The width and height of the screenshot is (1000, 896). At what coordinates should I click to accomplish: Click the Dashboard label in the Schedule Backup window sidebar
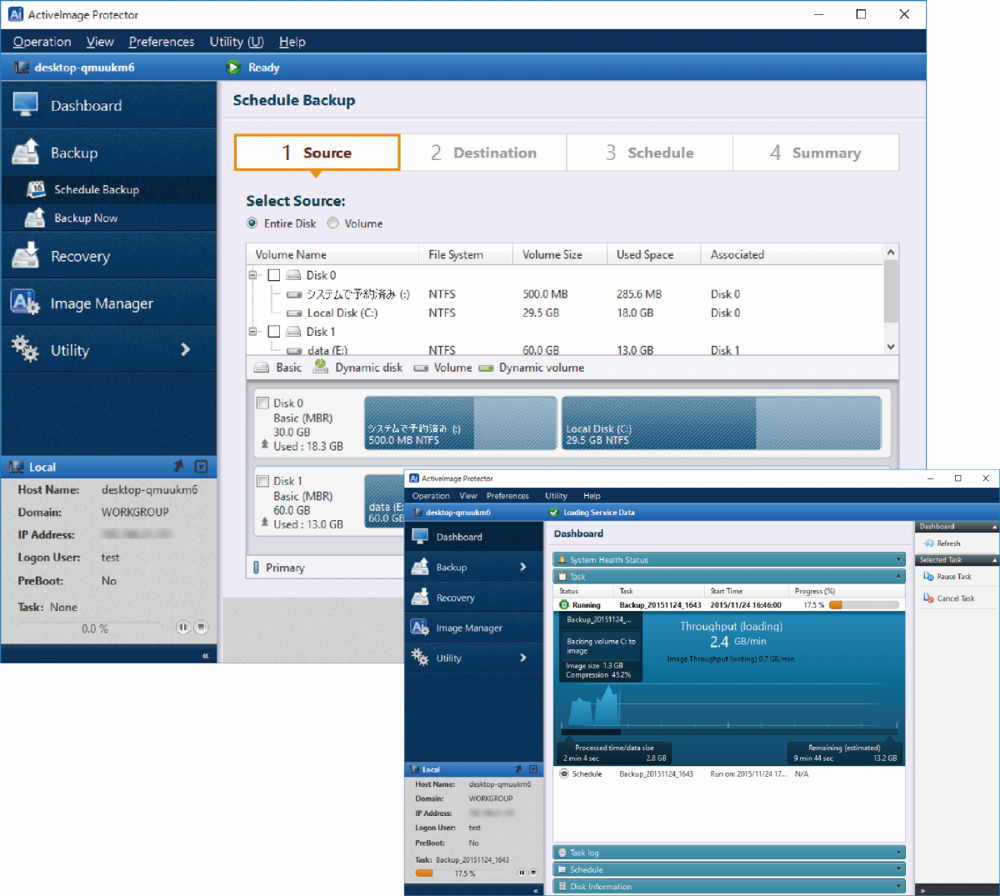tap(86, 105)
